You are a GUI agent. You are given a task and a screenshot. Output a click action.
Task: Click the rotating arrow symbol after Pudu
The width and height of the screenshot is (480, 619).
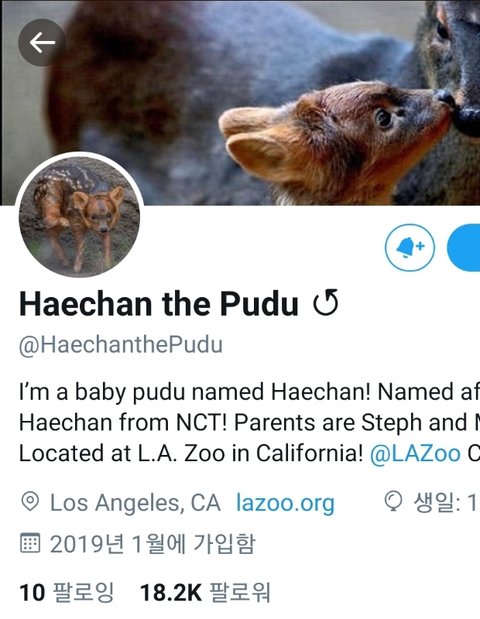326,303
